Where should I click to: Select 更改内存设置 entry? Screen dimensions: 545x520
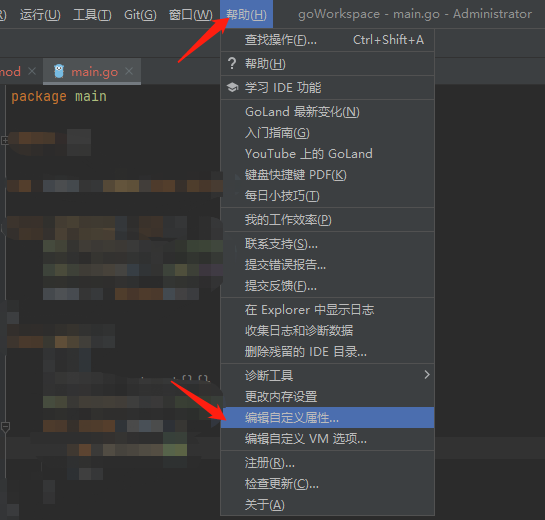point(327,397)
